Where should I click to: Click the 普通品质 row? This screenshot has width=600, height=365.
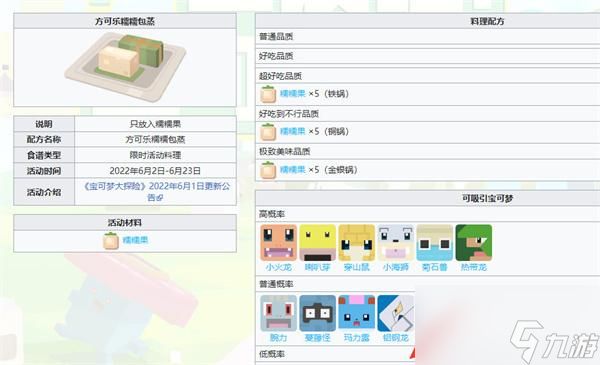click(428, 37)
